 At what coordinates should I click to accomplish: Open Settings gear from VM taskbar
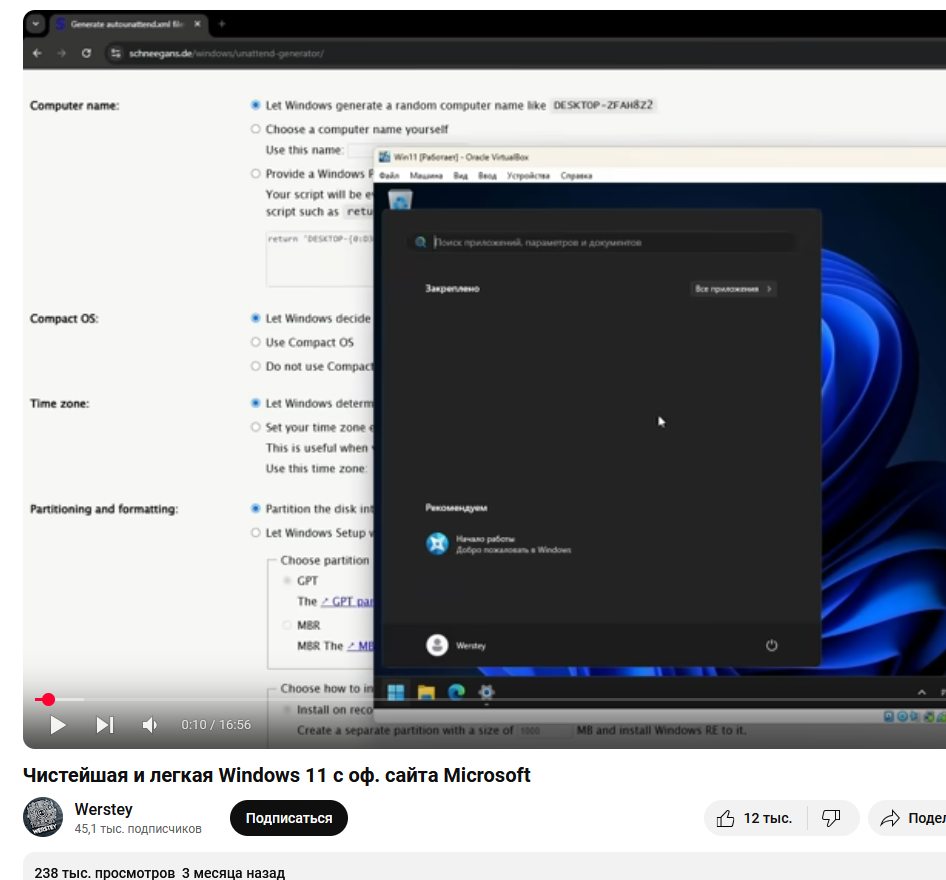coord(486,692)
